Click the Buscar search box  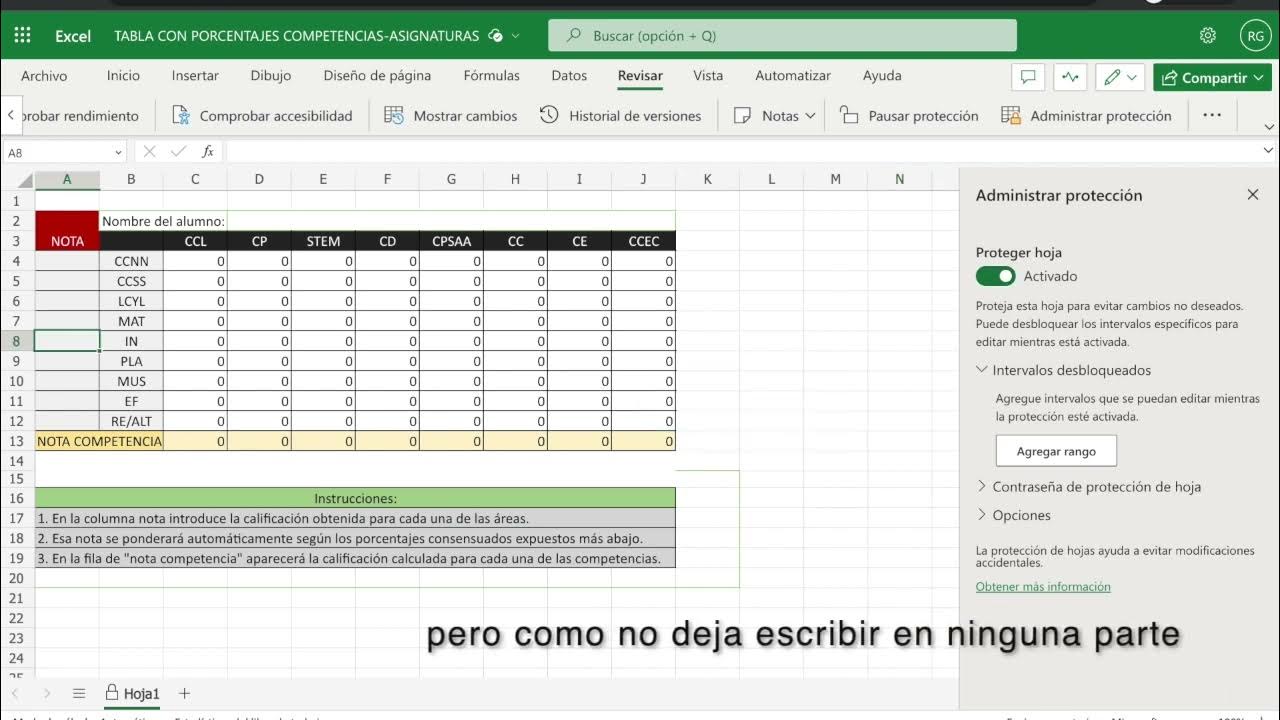click(x=782, y=36)
